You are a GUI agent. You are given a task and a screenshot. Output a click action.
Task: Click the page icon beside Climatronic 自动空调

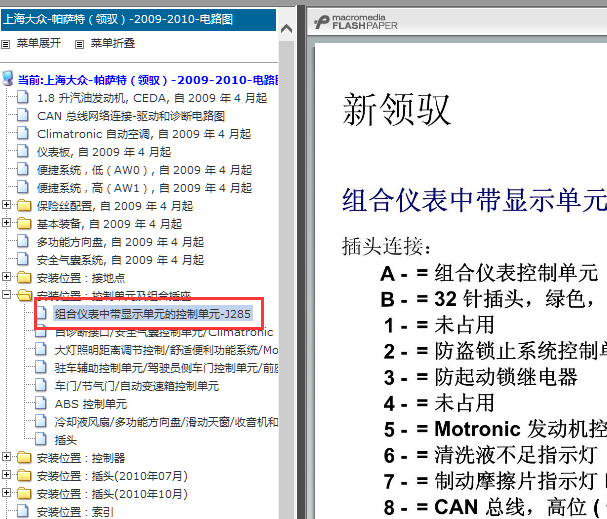pos(23,133)
